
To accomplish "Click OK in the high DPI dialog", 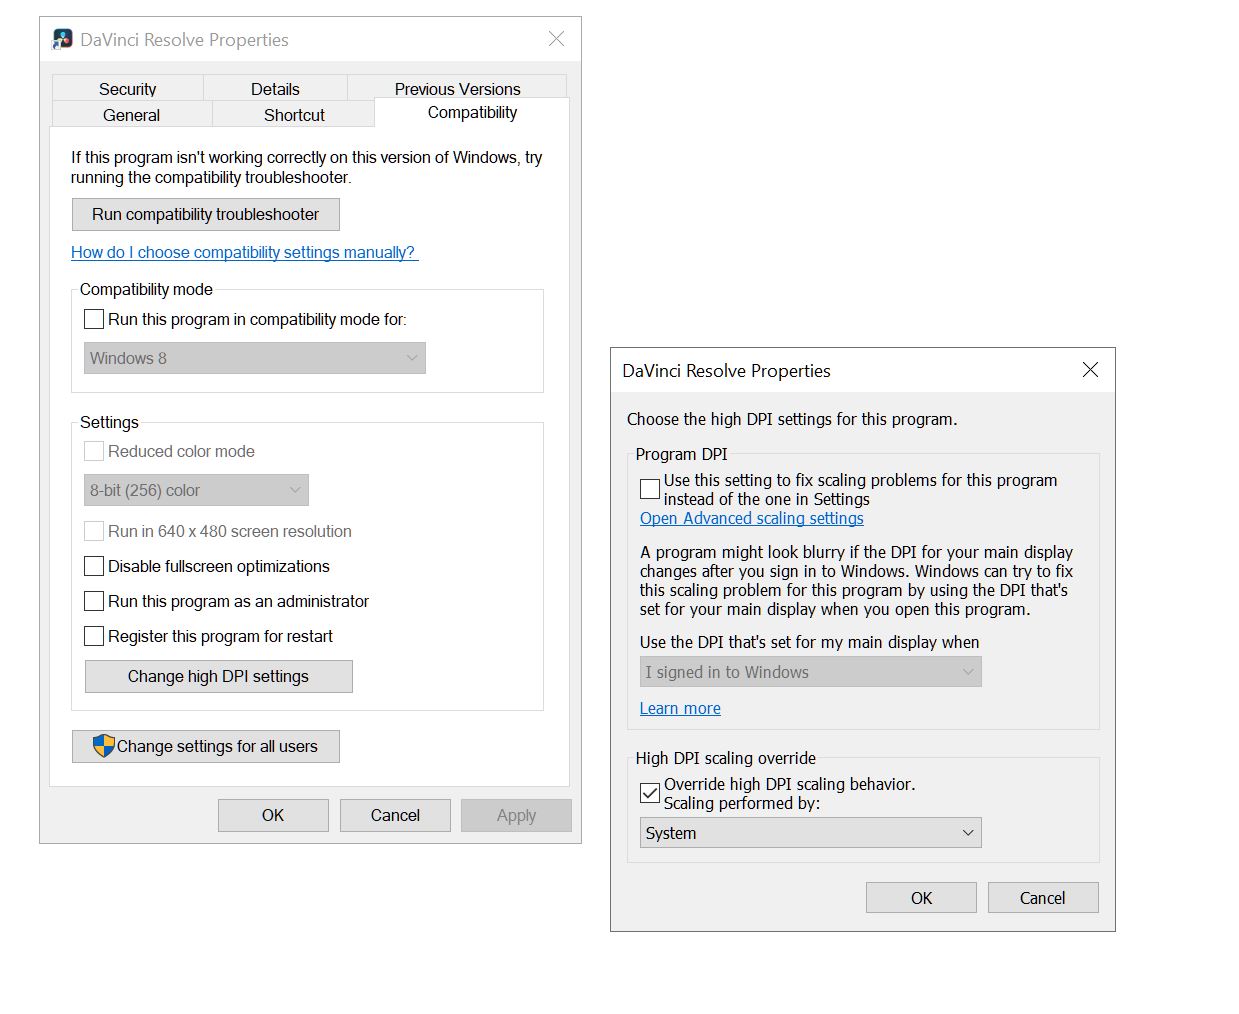I will pos(921,898).
